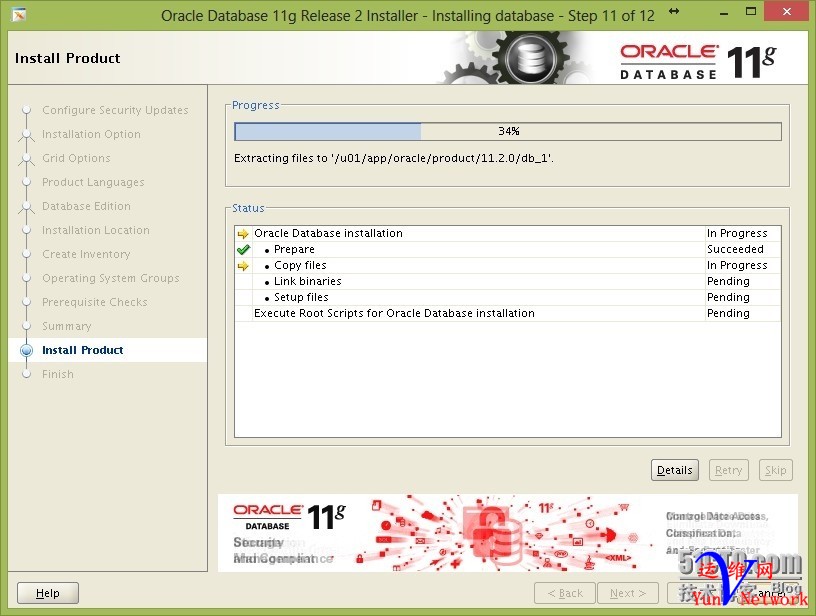Select Install Product step
The width and height of the screenshot is (816, 616).
point(82,350)
